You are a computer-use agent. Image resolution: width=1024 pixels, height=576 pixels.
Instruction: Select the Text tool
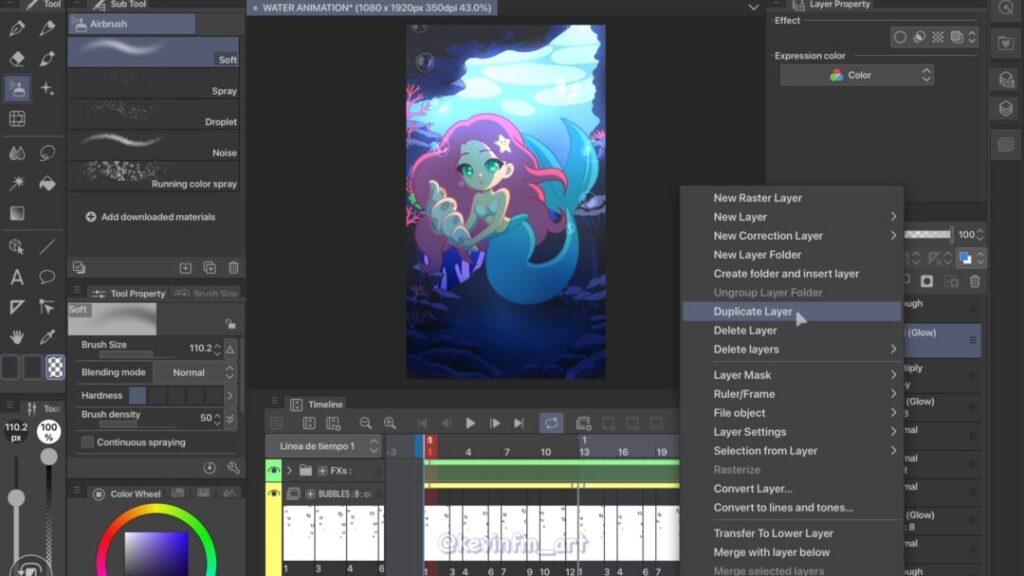coord(17,277)
